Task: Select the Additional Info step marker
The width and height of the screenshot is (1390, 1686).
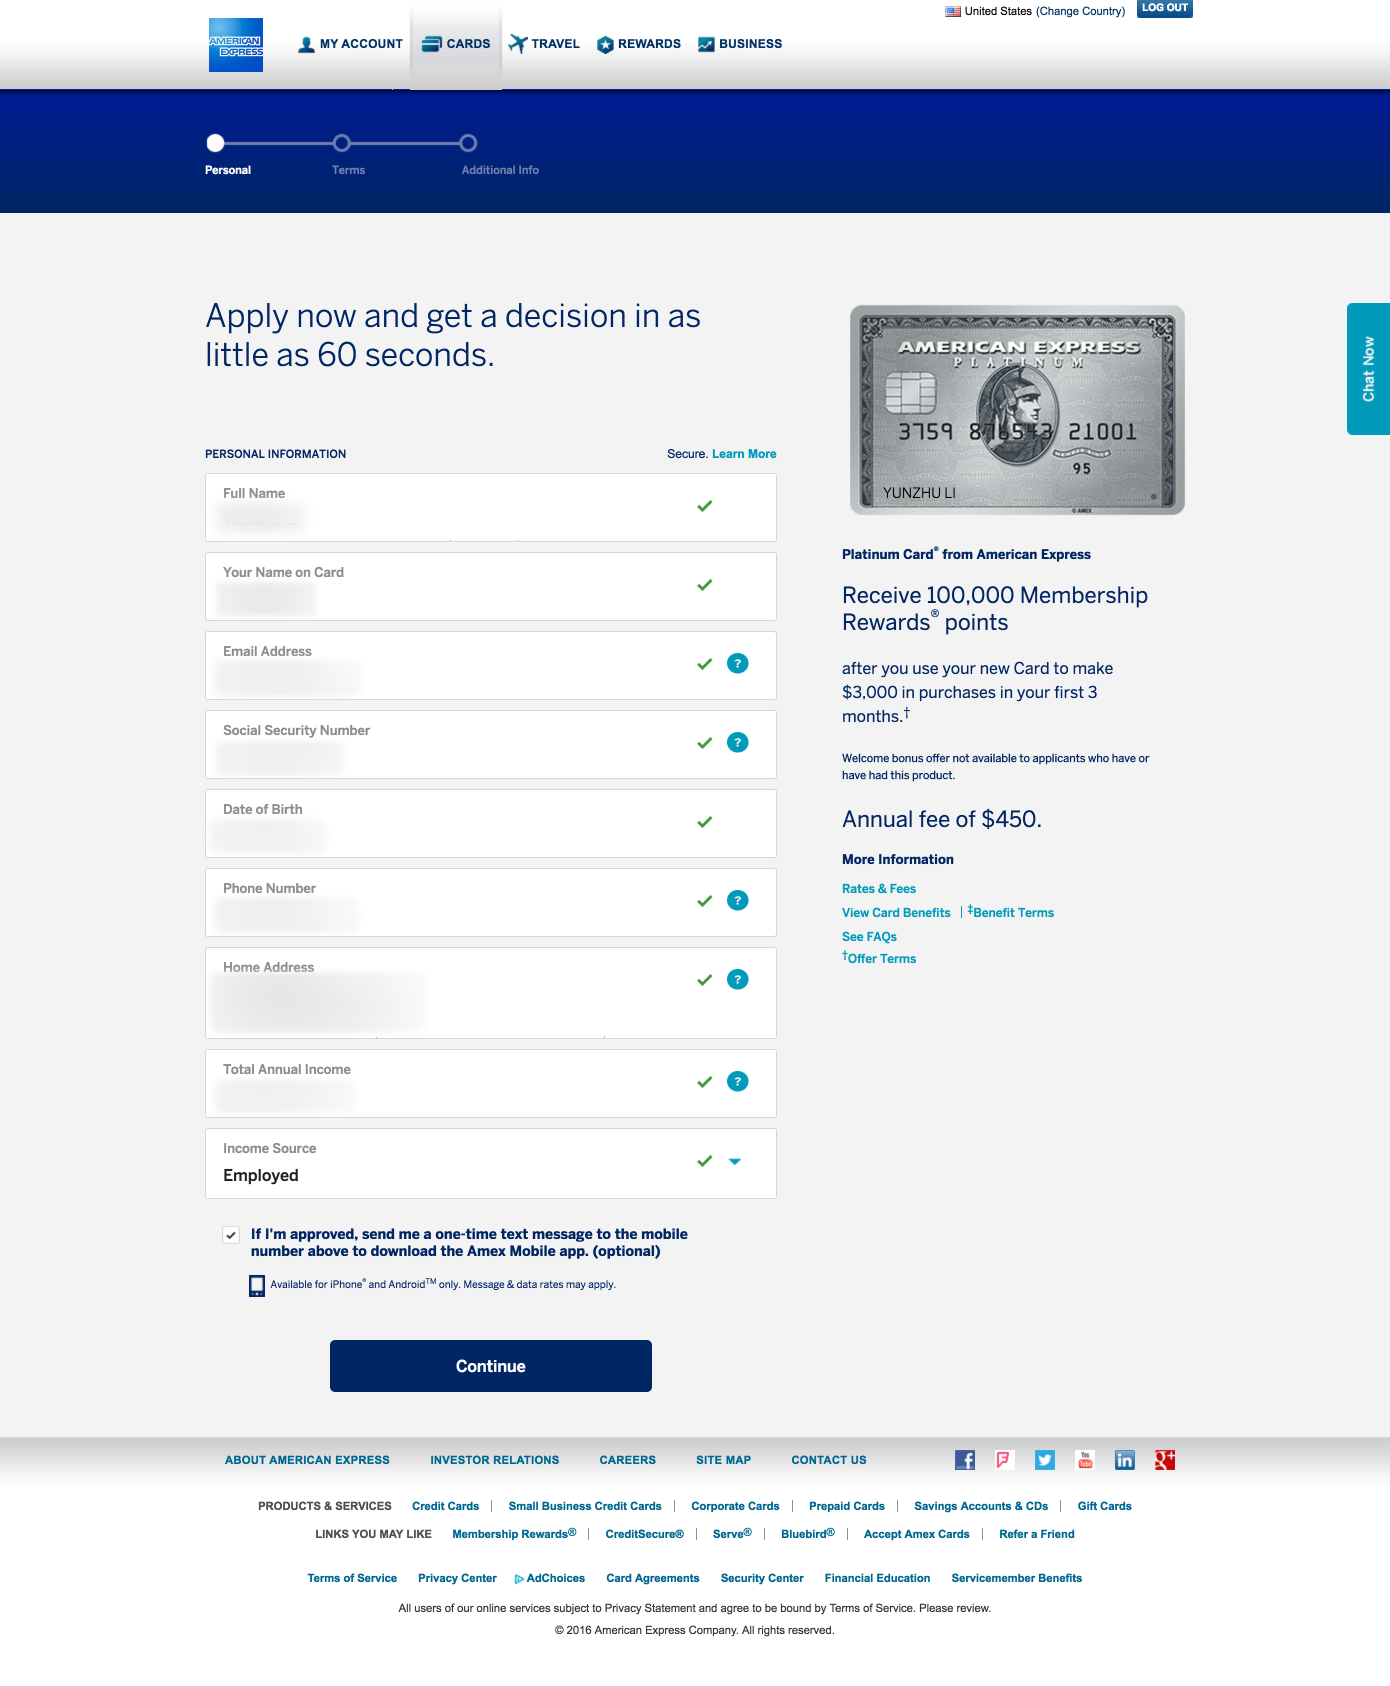Action: (468, 143)
